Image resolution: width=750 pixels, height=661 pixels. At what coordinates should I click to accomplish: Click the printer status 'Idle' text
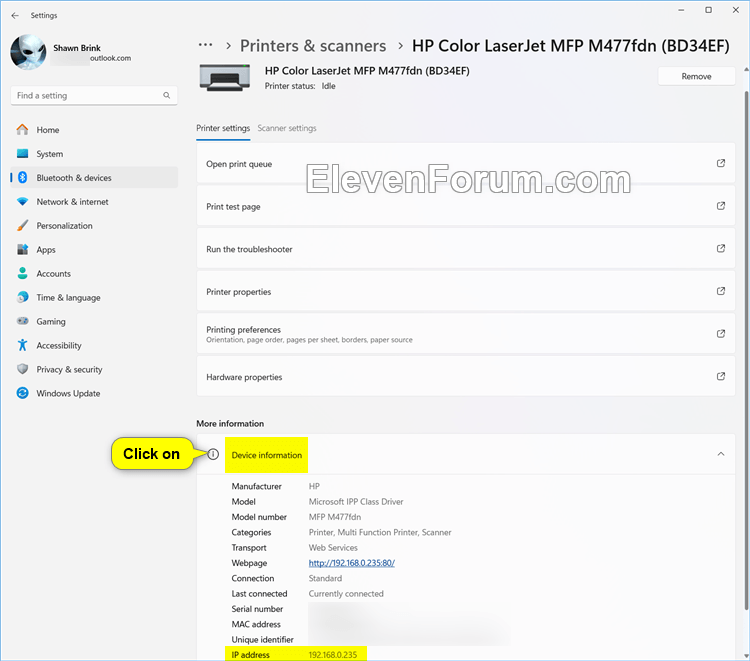[328, 86]
